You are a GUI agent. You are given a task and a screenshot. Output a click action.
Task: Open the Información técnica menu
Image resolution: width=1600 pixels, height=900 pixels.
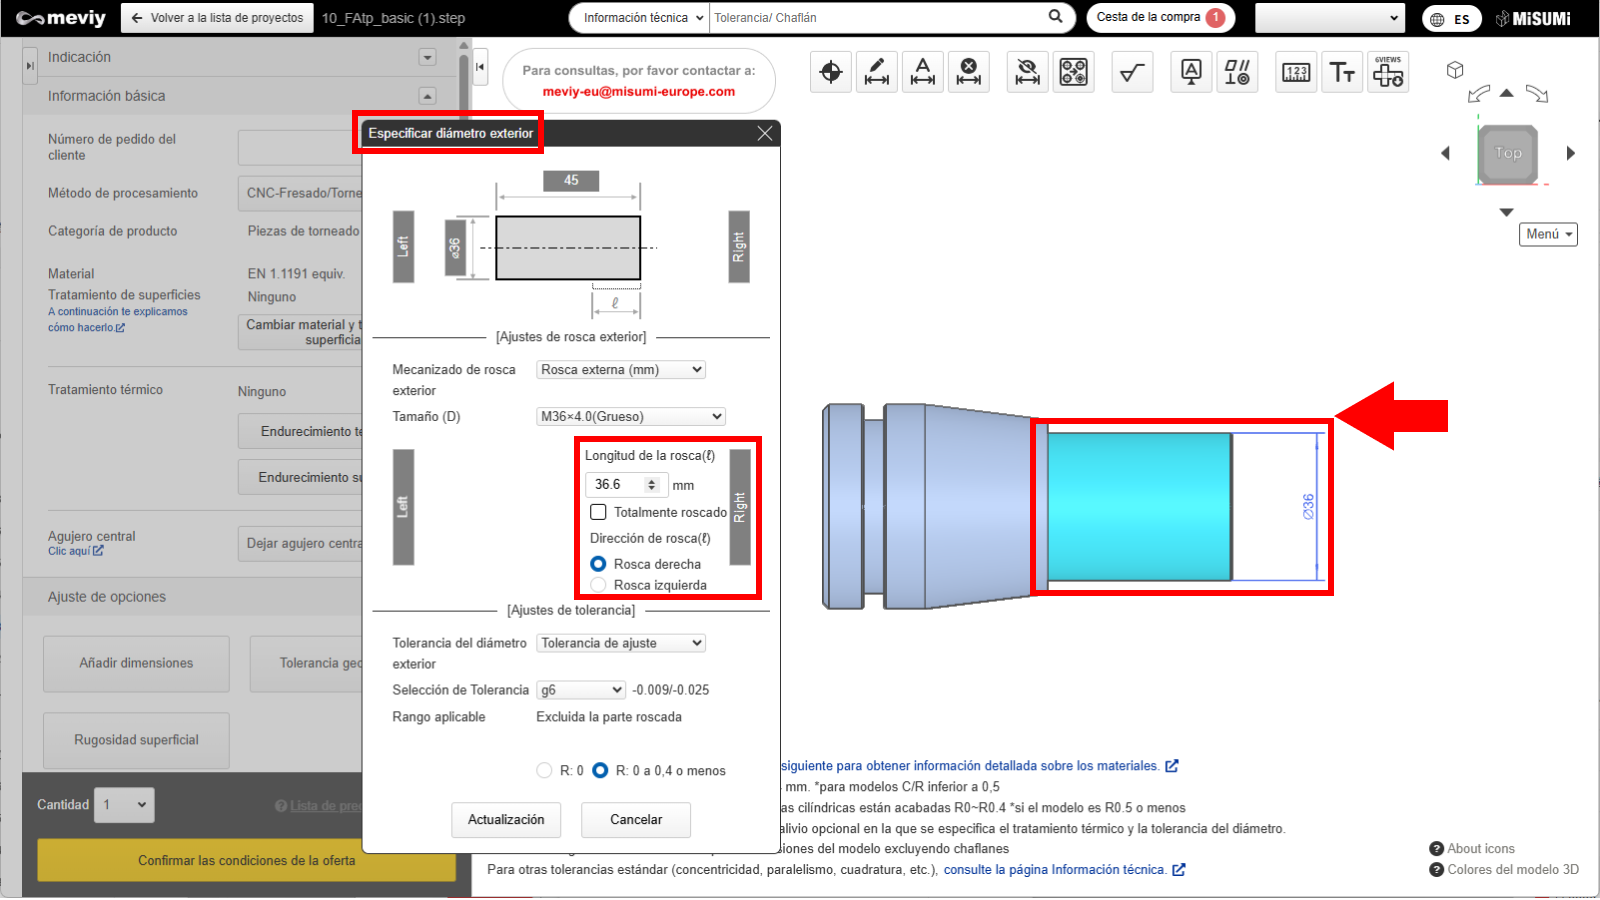(x=640, y=18)
